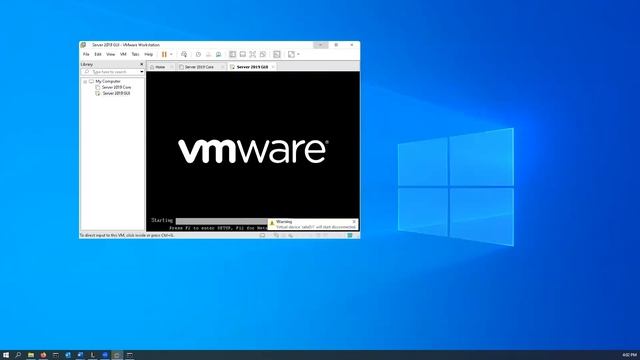Click the taskbar clock

click(x=629, y=355)
